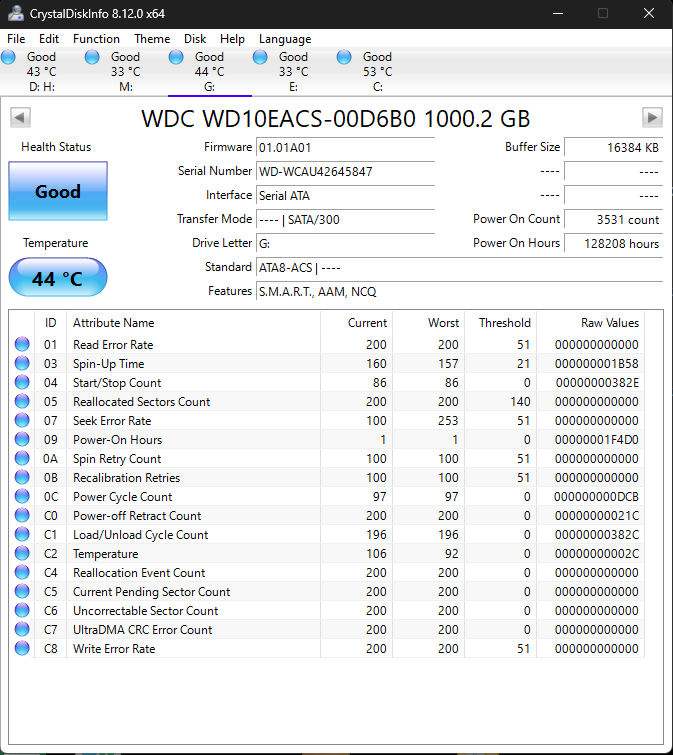Open the Theme menu
The width and height of the screenshot is (673, 755).
click(152, 39)
